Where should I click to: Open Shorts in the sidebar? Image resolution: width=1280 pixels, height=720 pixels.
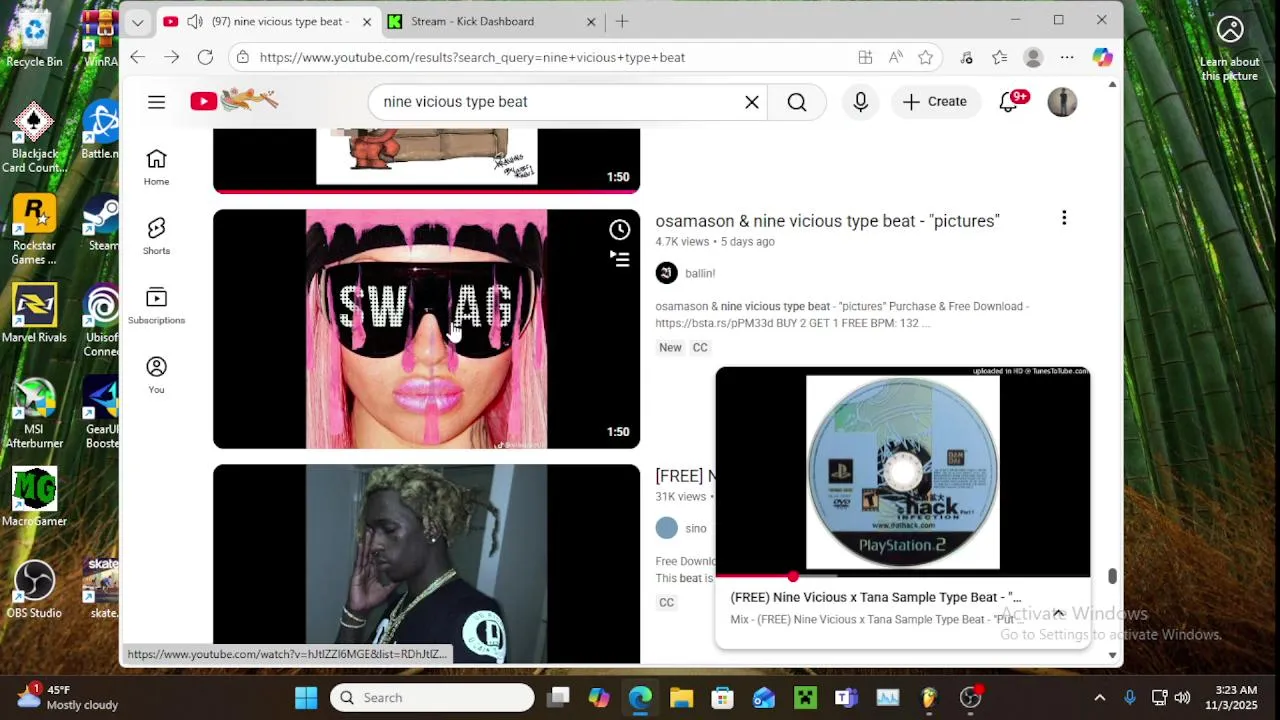coord(156,236)
